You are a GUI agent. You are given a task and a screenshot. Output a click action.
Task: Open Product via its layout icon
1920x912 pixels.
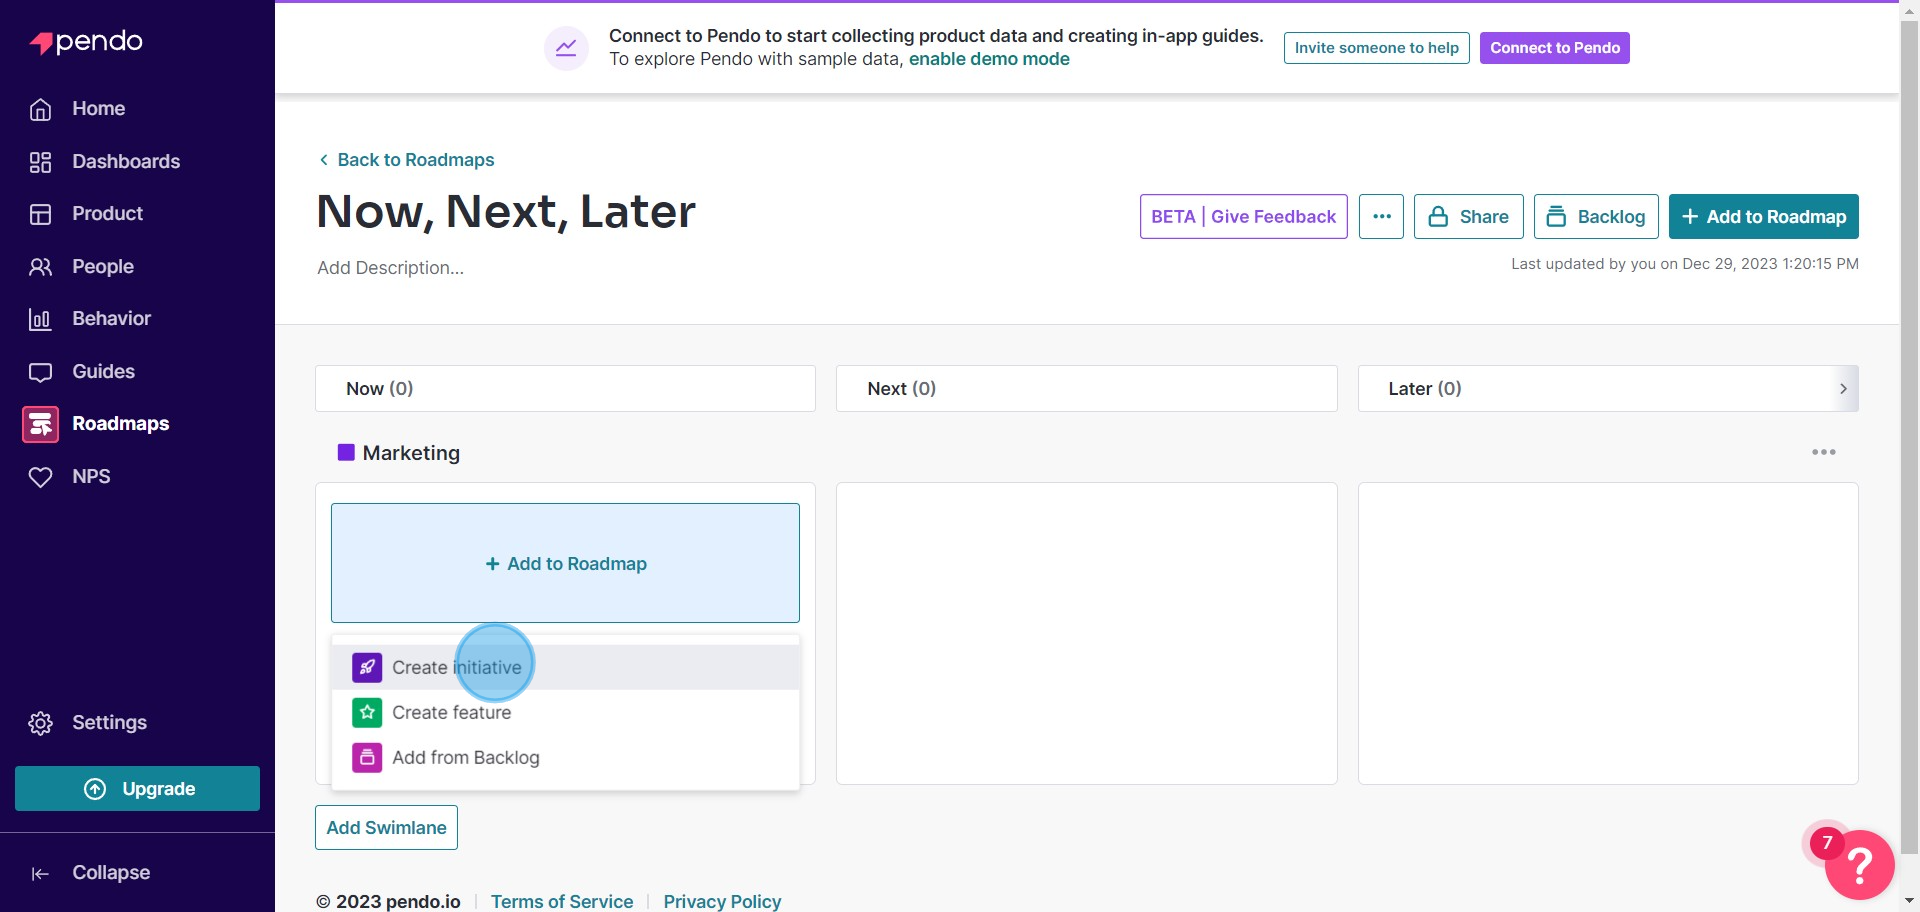click(40, 214)
